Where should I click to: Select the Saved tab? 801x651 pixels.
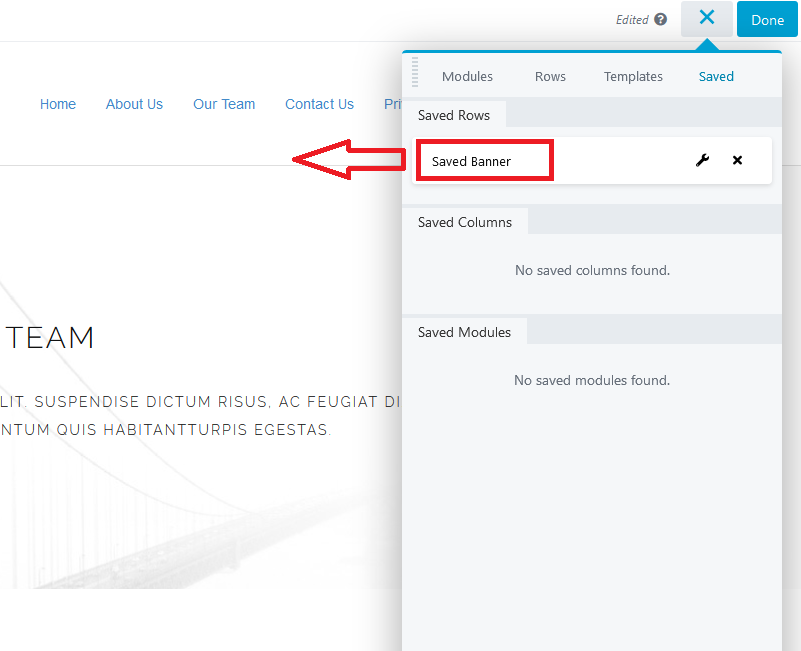[716, 76]
